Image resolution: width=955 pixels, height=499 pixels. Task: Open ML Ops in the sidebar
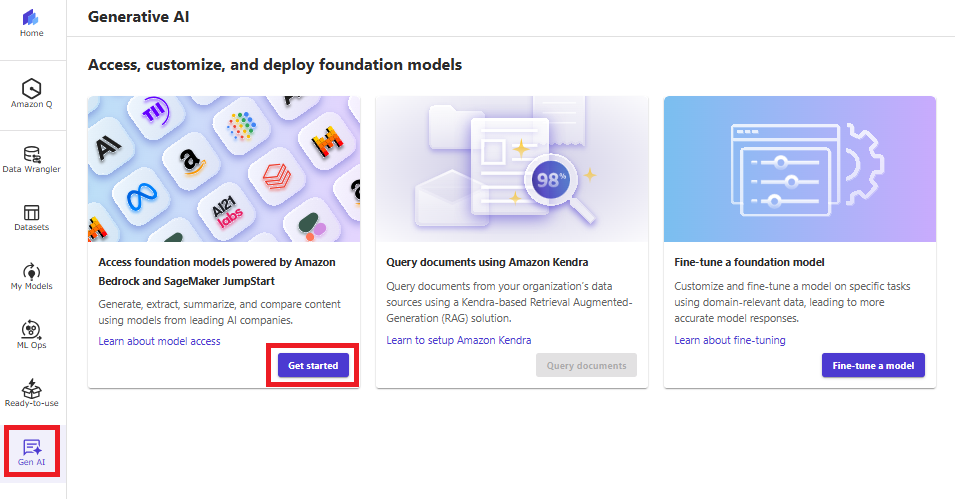click(32, 335)
